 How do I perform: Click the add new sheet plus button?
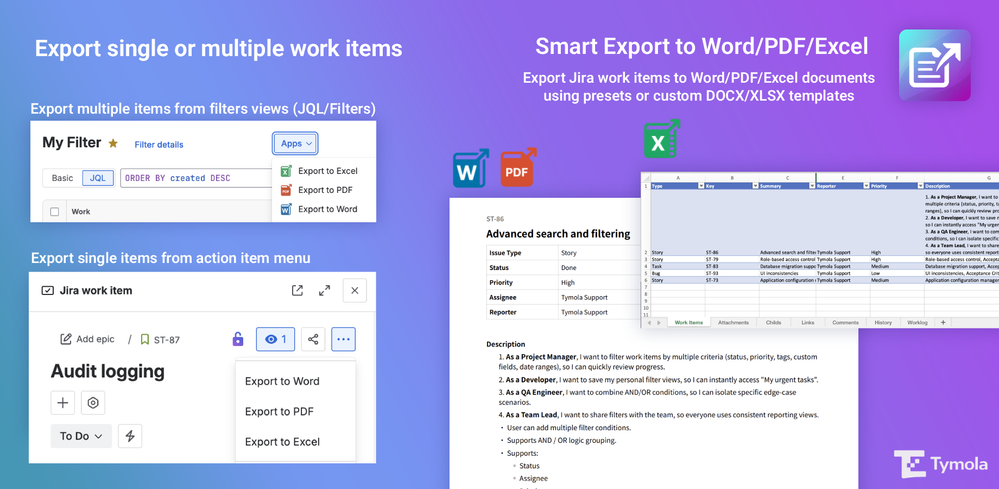coord(943,322)
